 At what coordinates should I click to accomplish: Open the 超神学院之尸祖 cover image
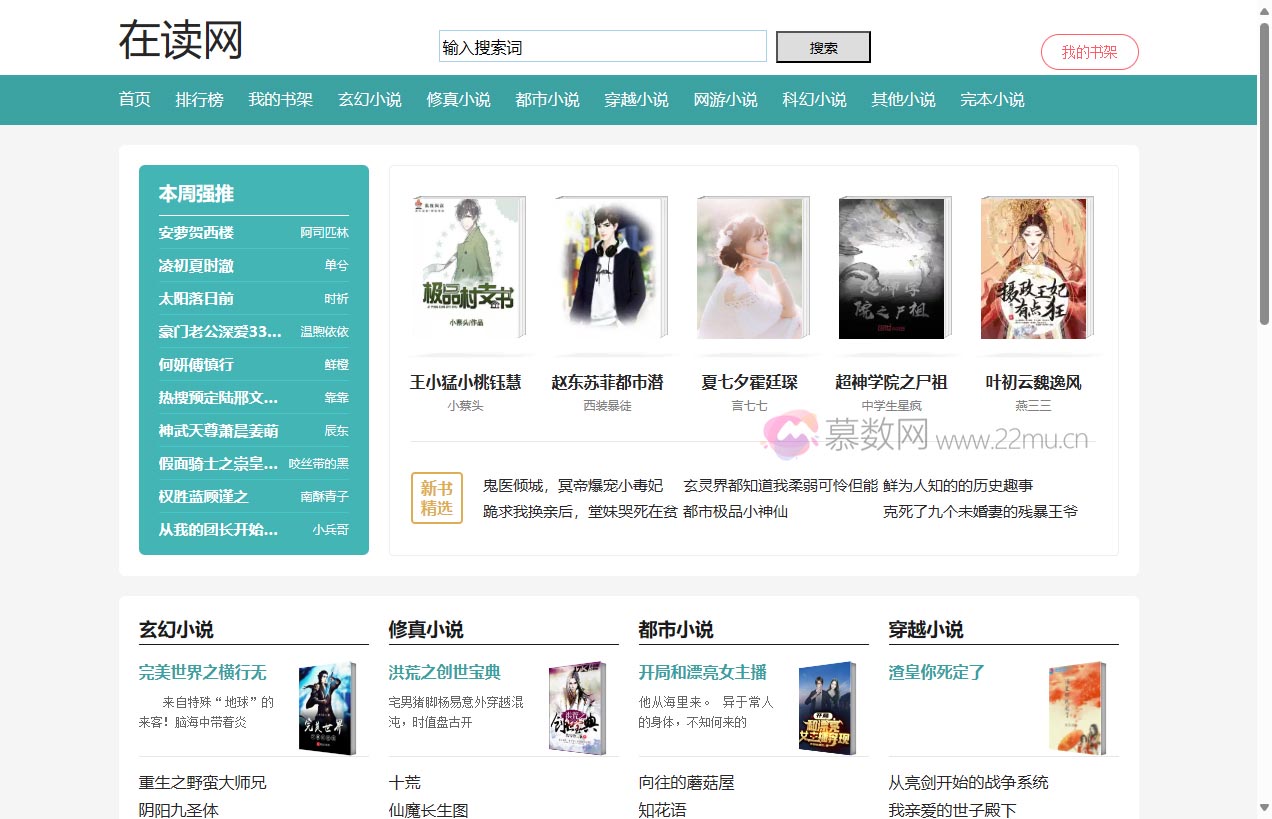coord(892,268)
